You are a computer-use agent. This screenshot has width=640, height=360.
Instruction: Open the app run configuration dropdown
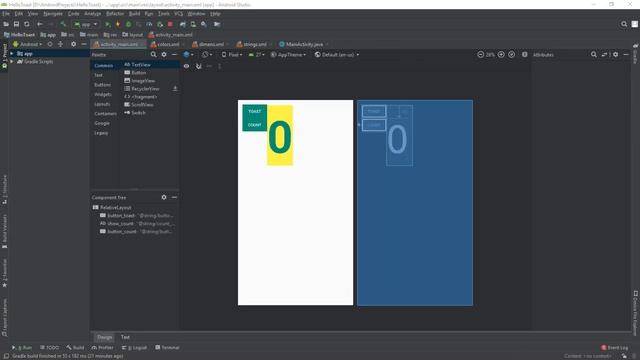pyautogui.click(x=86, y=24)
